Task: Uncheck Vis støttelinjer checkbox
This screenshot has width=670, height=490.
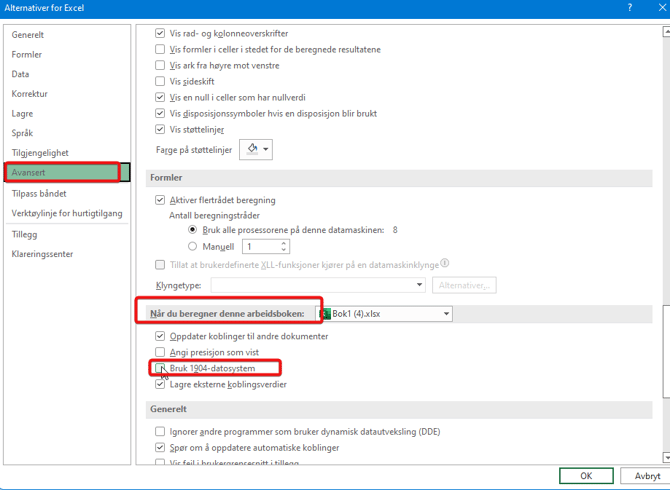Action: (160, 129)
